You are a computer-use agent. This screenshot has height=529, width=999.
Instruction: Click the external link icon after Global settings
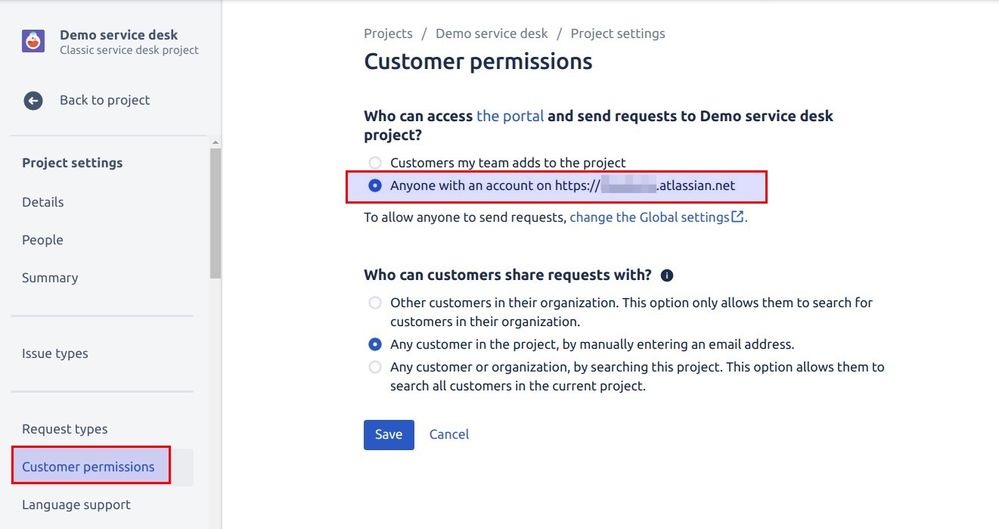coord(737,217)
